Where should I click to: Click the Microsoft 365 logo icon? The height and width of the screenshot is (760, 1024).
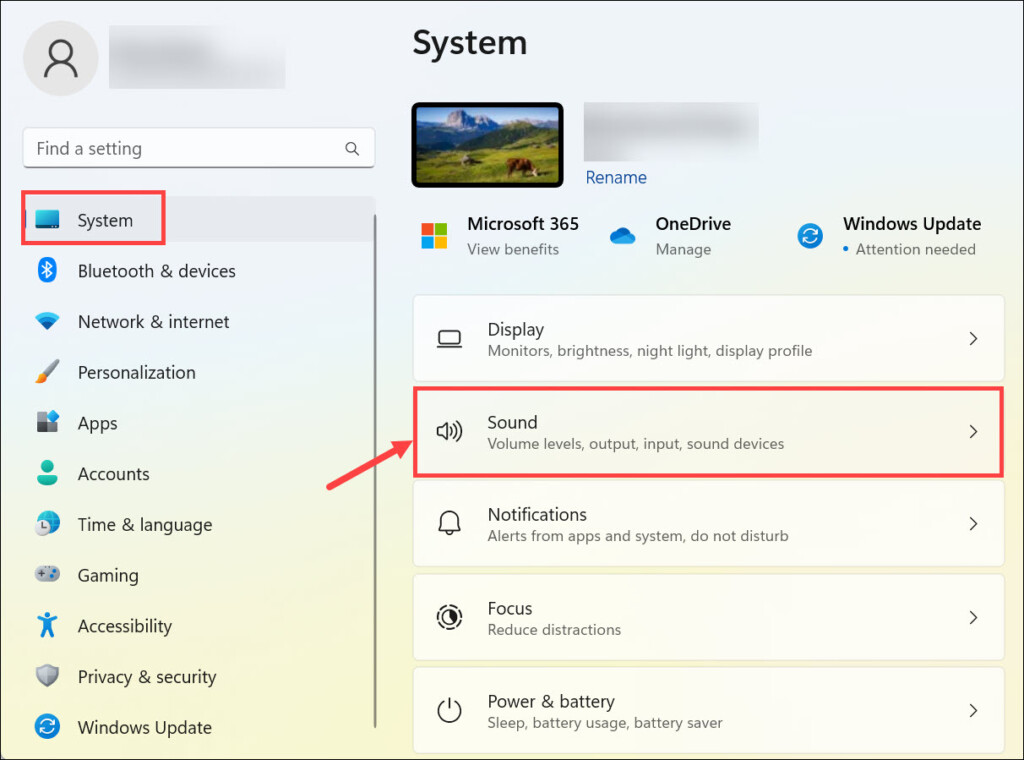pos(435,236)
